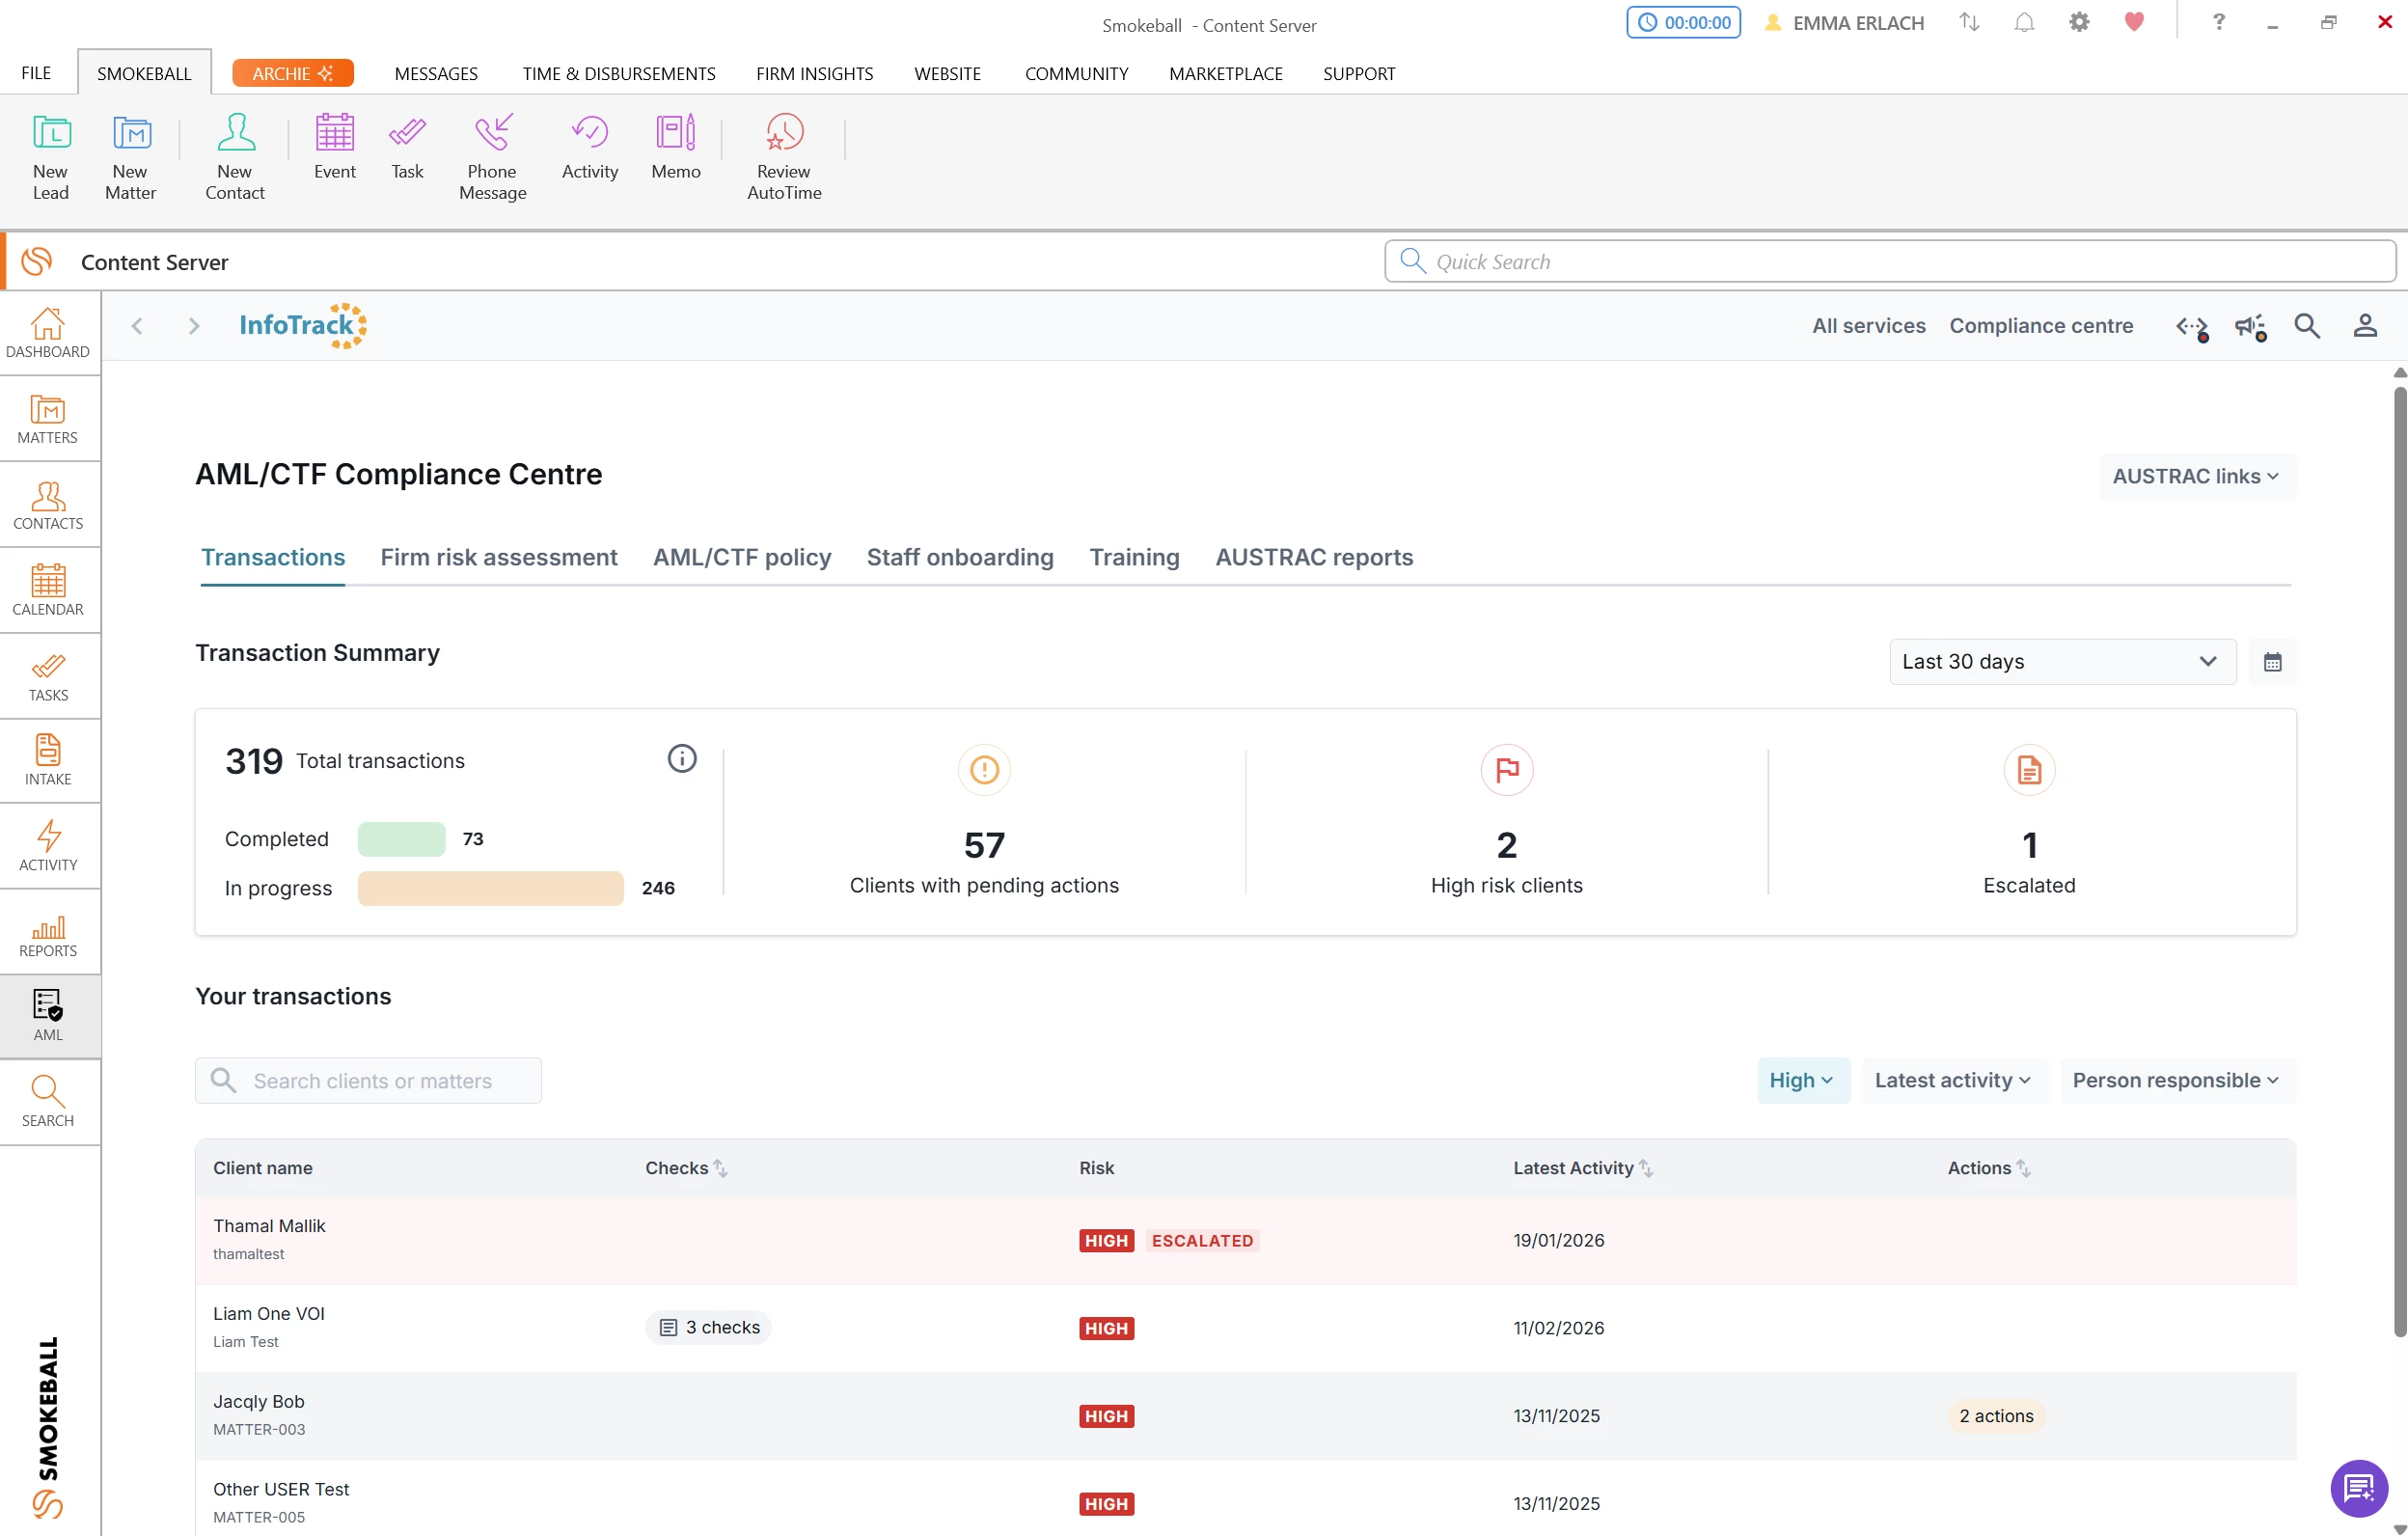Screen dimensions: 2408x1536
Task: Click the InfoTrack announcements megaphone icon
Action: coord(2250,326)
